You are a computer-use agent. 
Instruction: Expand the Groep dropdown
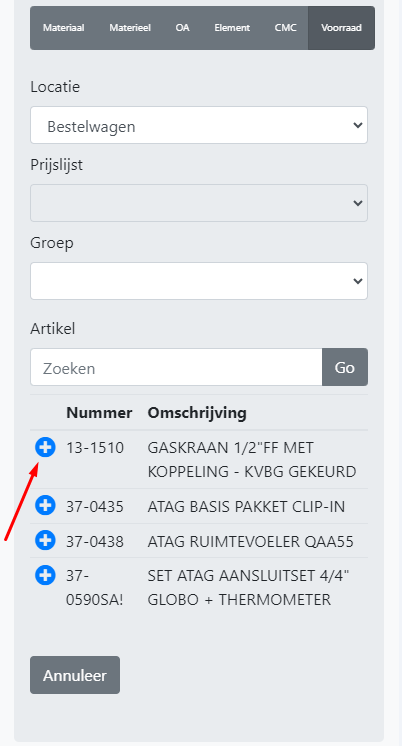pyautogui.click(x=199, y=281)
